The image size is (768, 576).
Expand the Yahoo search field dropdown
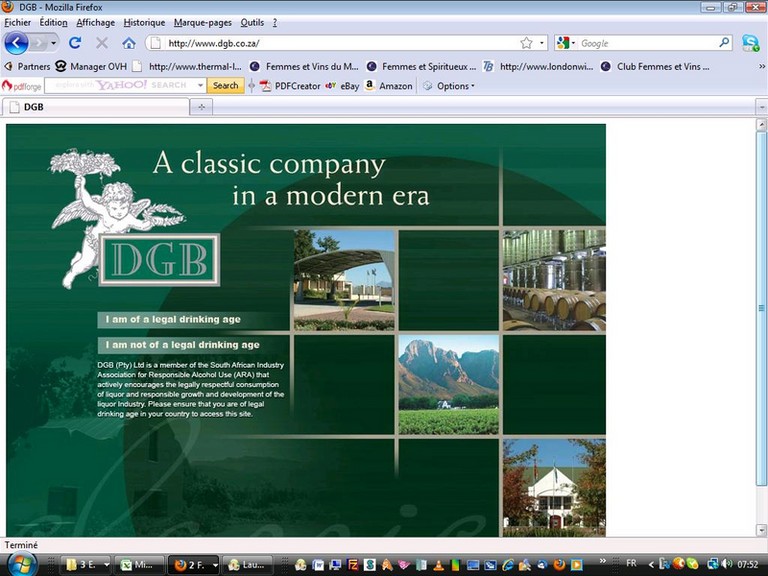200,86
